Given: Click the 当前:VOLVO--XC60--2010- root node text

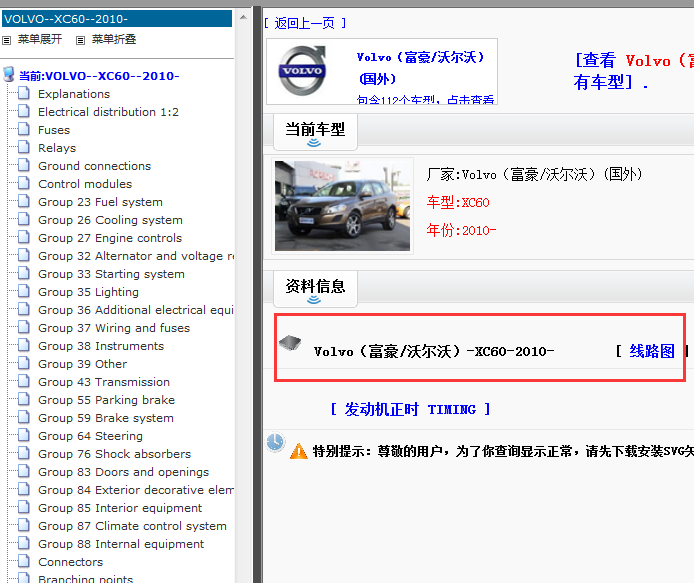Looking at the screenshot, I should coord(99,76).
